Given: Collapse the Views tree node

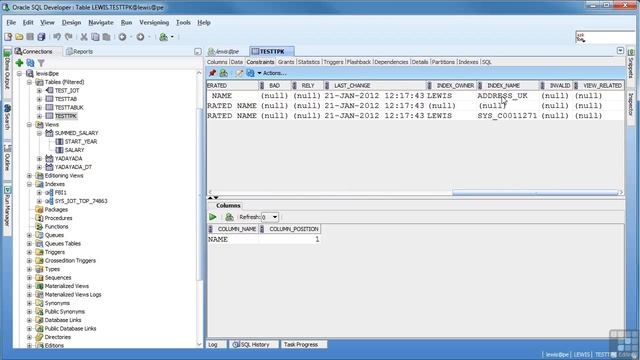Looking at the screenshot, I should [29, 124].
